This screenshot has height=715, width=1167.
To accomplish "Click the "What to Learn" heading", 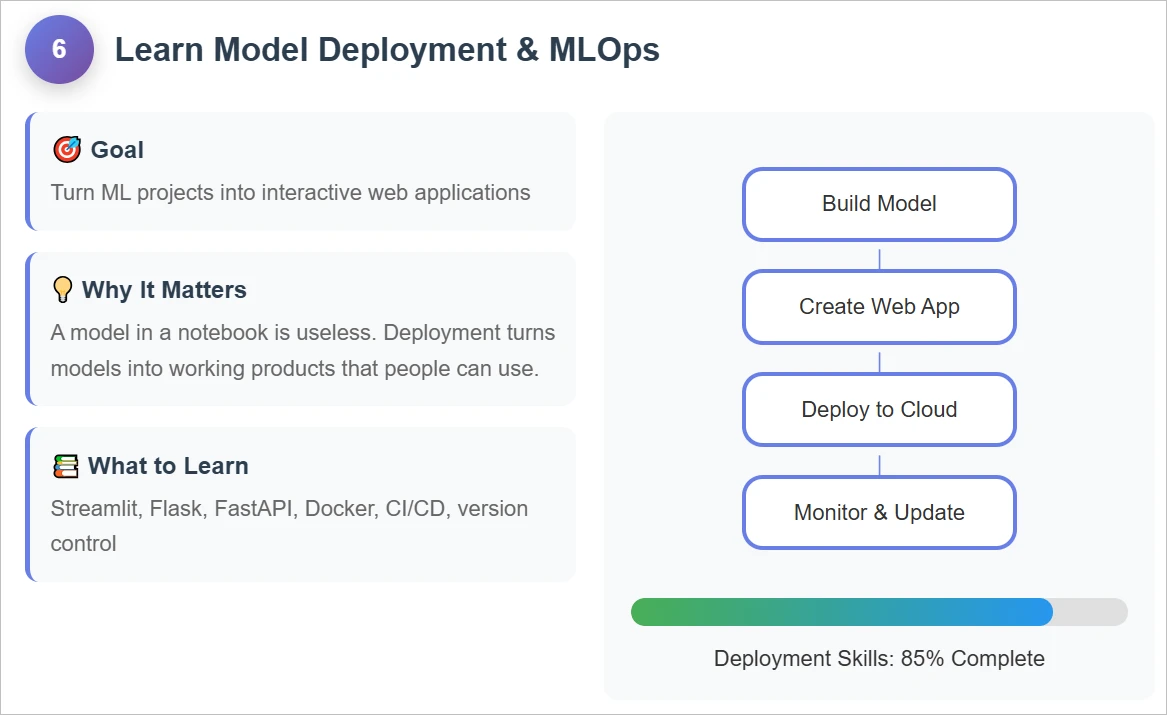I will 168,466.
